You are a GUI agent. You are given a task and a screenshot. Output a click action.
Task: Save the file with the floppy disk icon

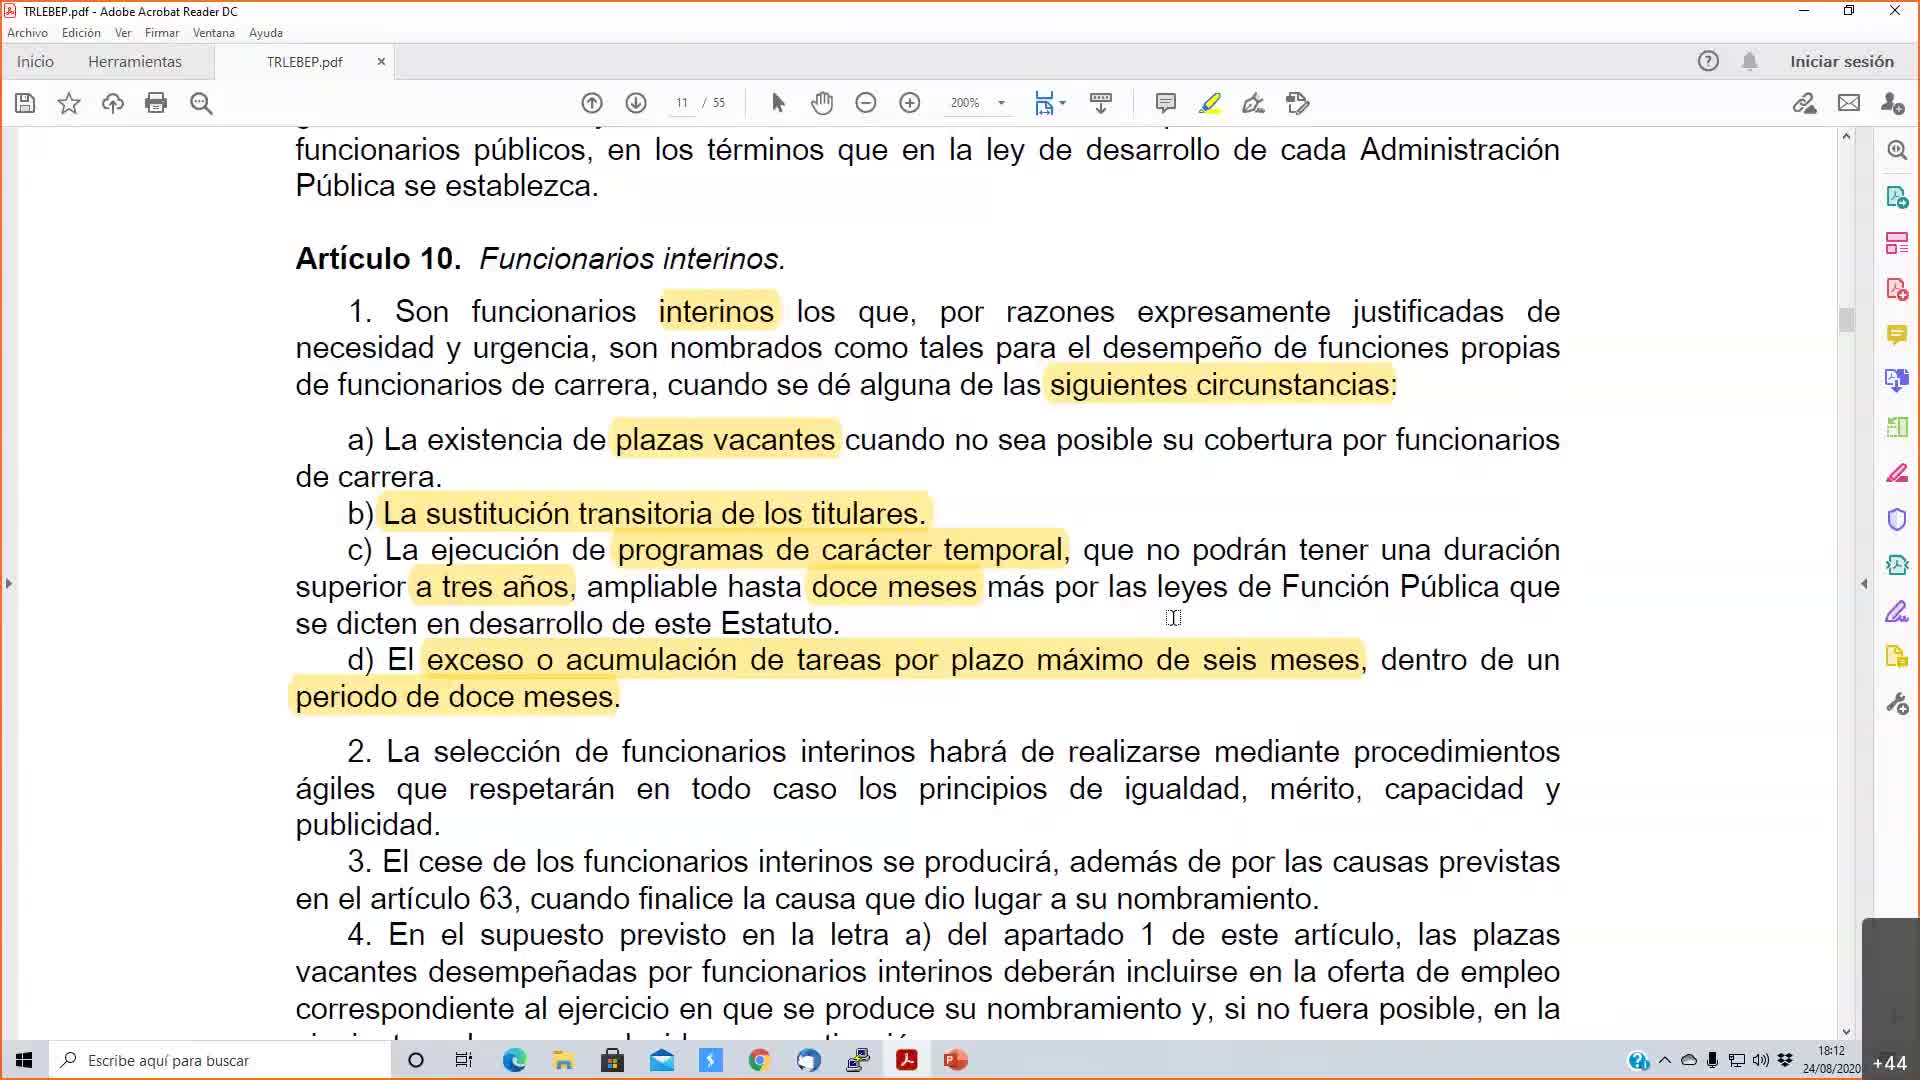25,103
